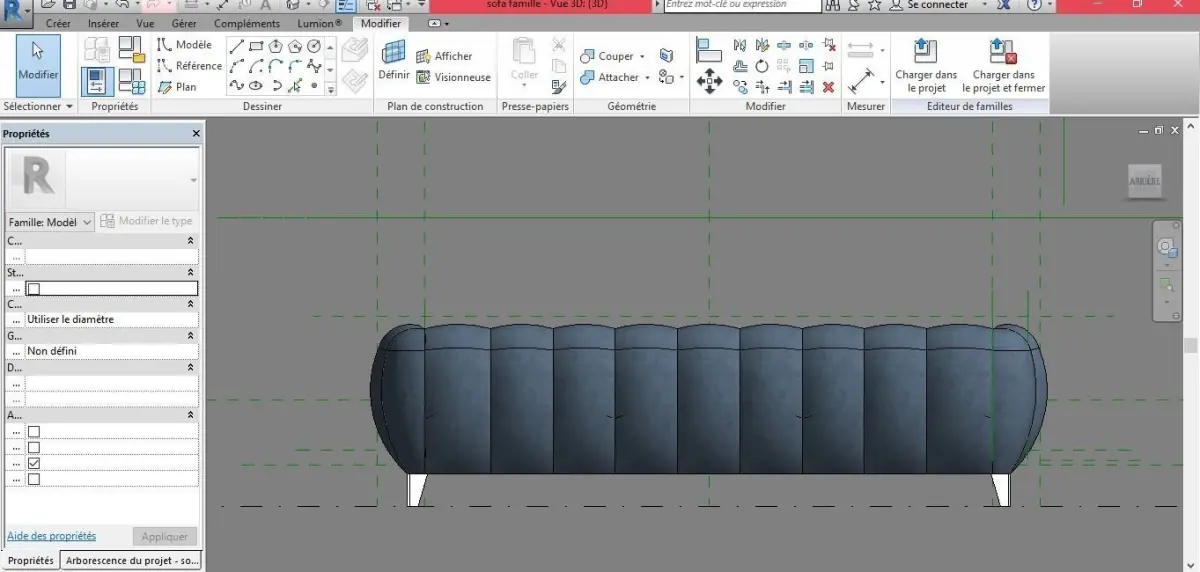Select the Modèle line tool
1200x572 pixels.
pos(184,45)
